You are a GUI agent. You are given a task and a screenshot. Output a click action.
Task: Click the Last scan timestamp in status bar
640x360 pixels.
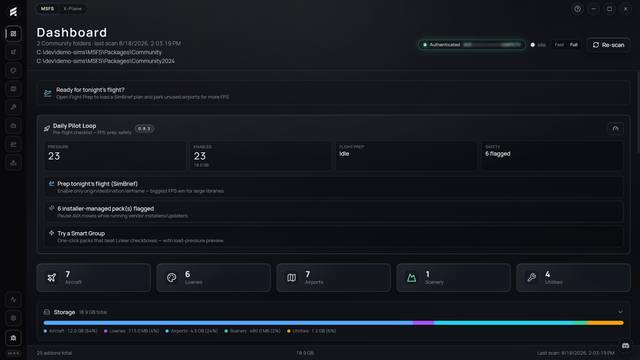[x=576, y=353]
